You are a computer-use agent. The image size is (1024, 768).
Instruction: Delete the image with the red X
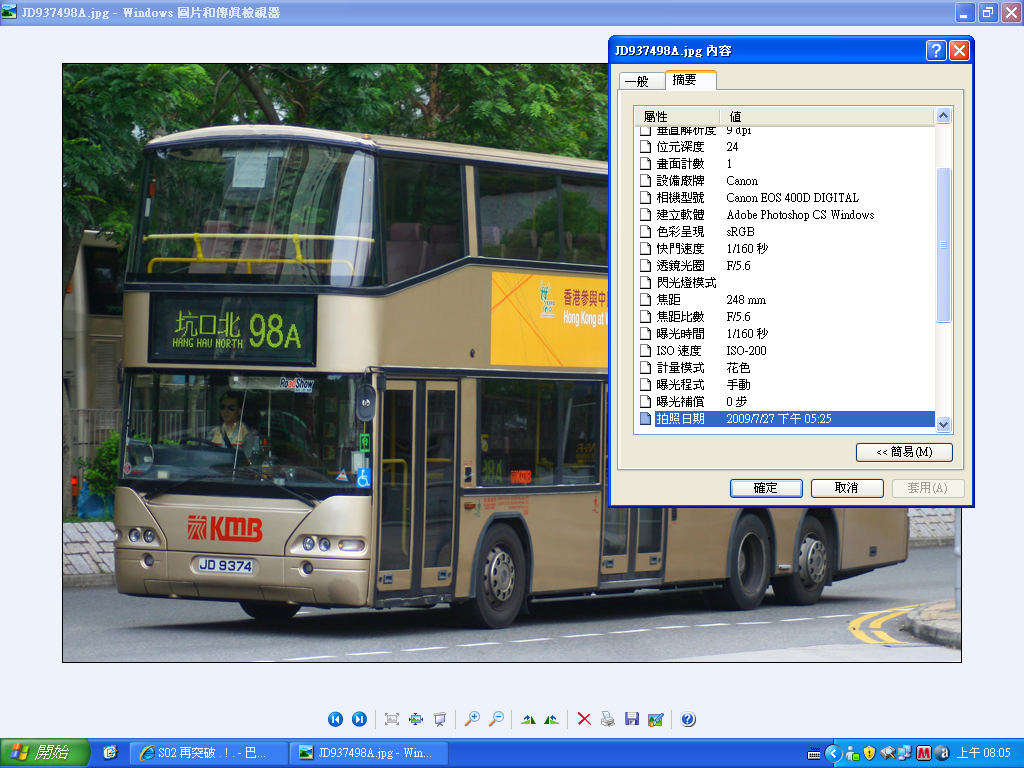[584, 719]
